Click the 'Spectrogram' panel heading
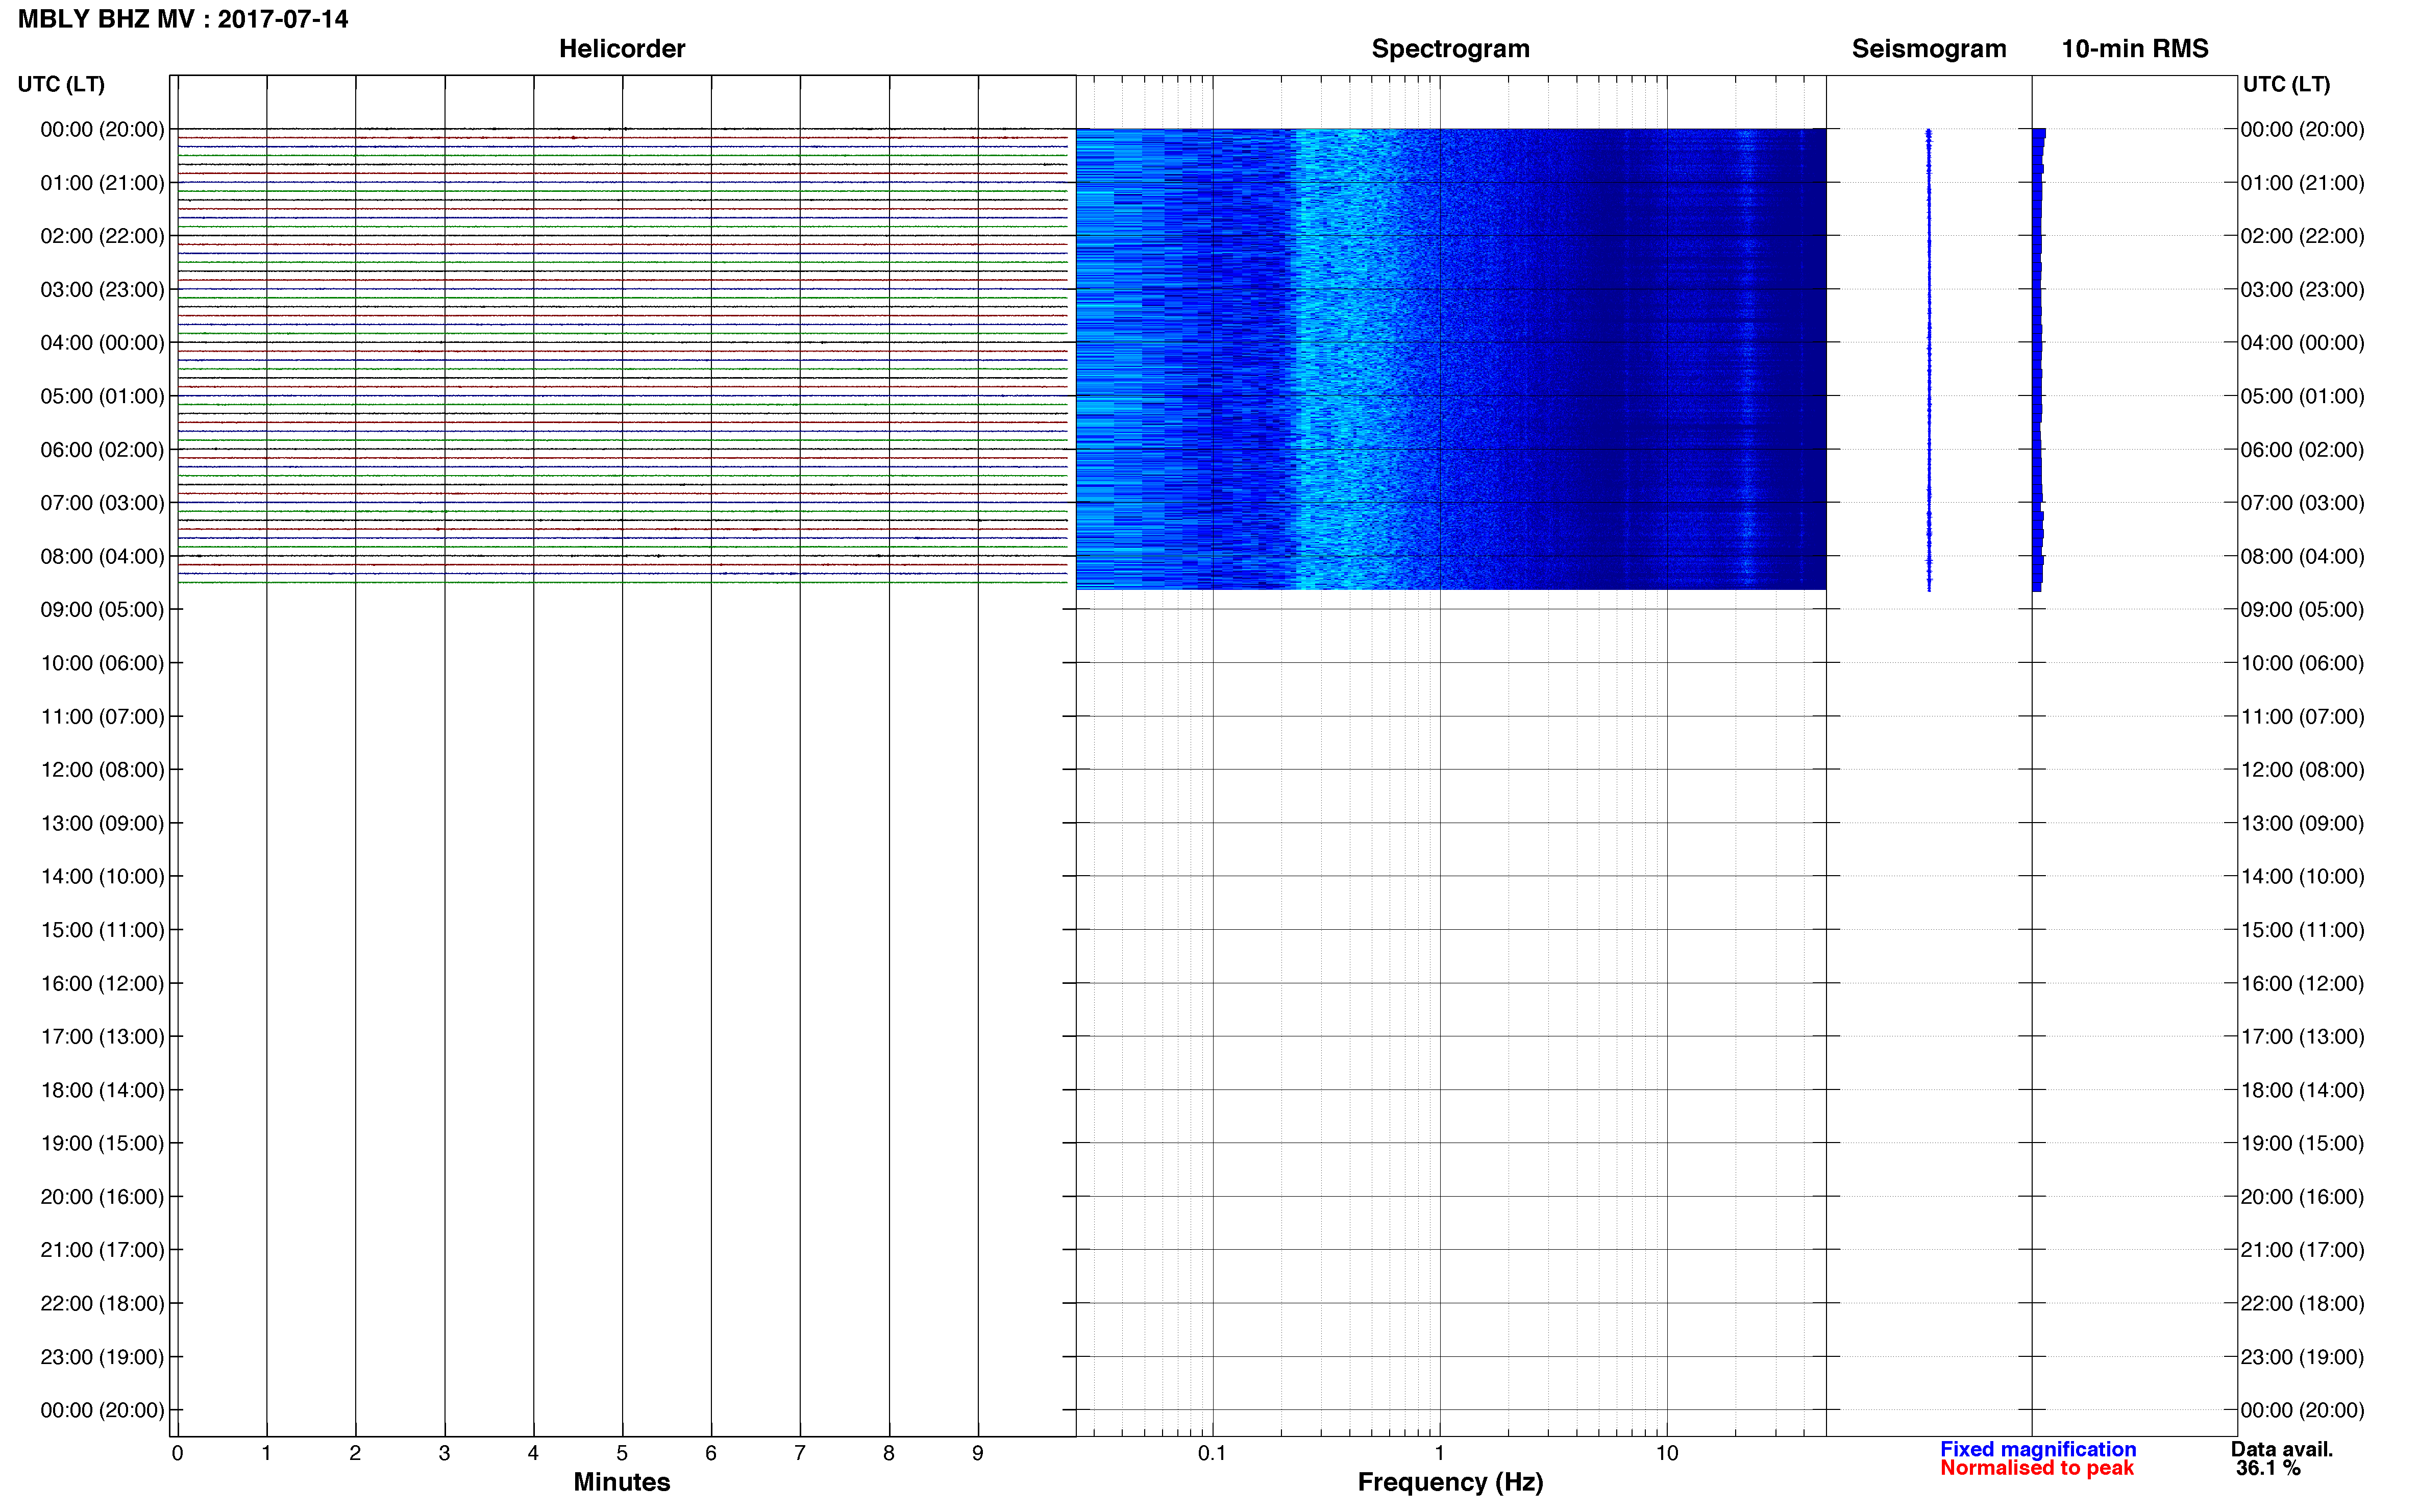 tap(1450, 49)
